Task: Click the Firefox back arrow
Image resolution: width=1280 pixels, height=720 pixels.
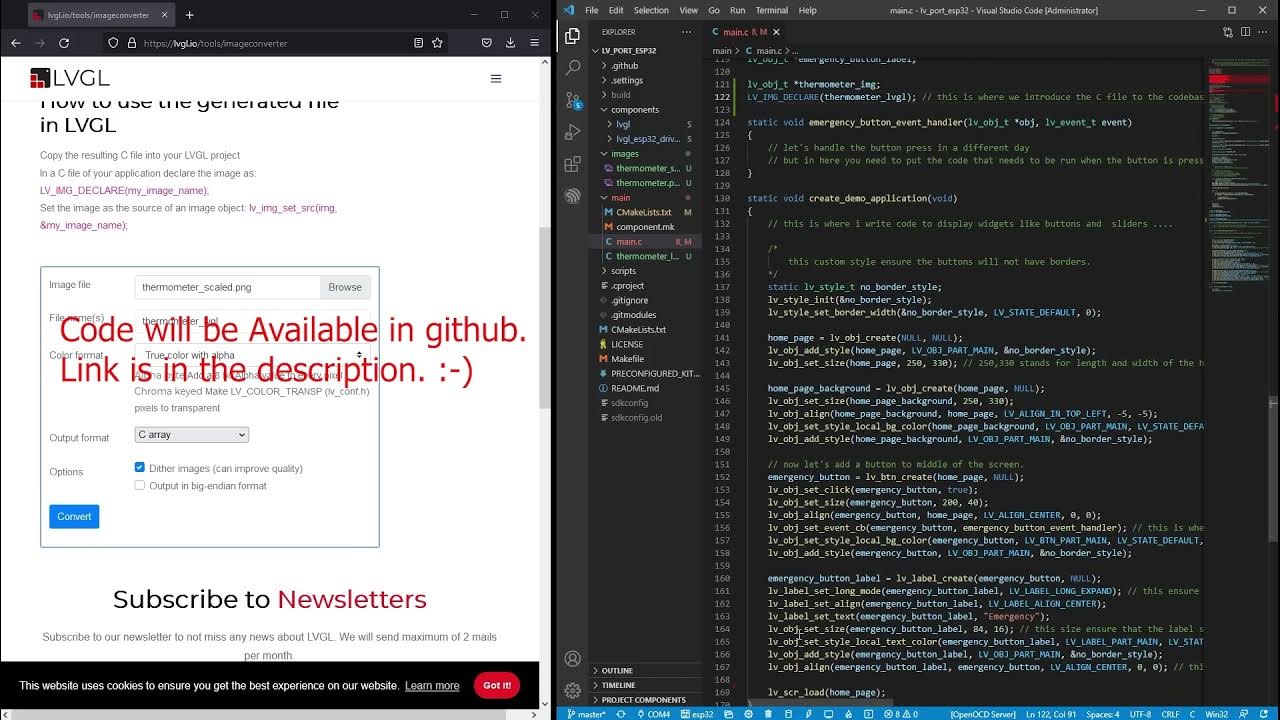Action: (x=15, y=43)
